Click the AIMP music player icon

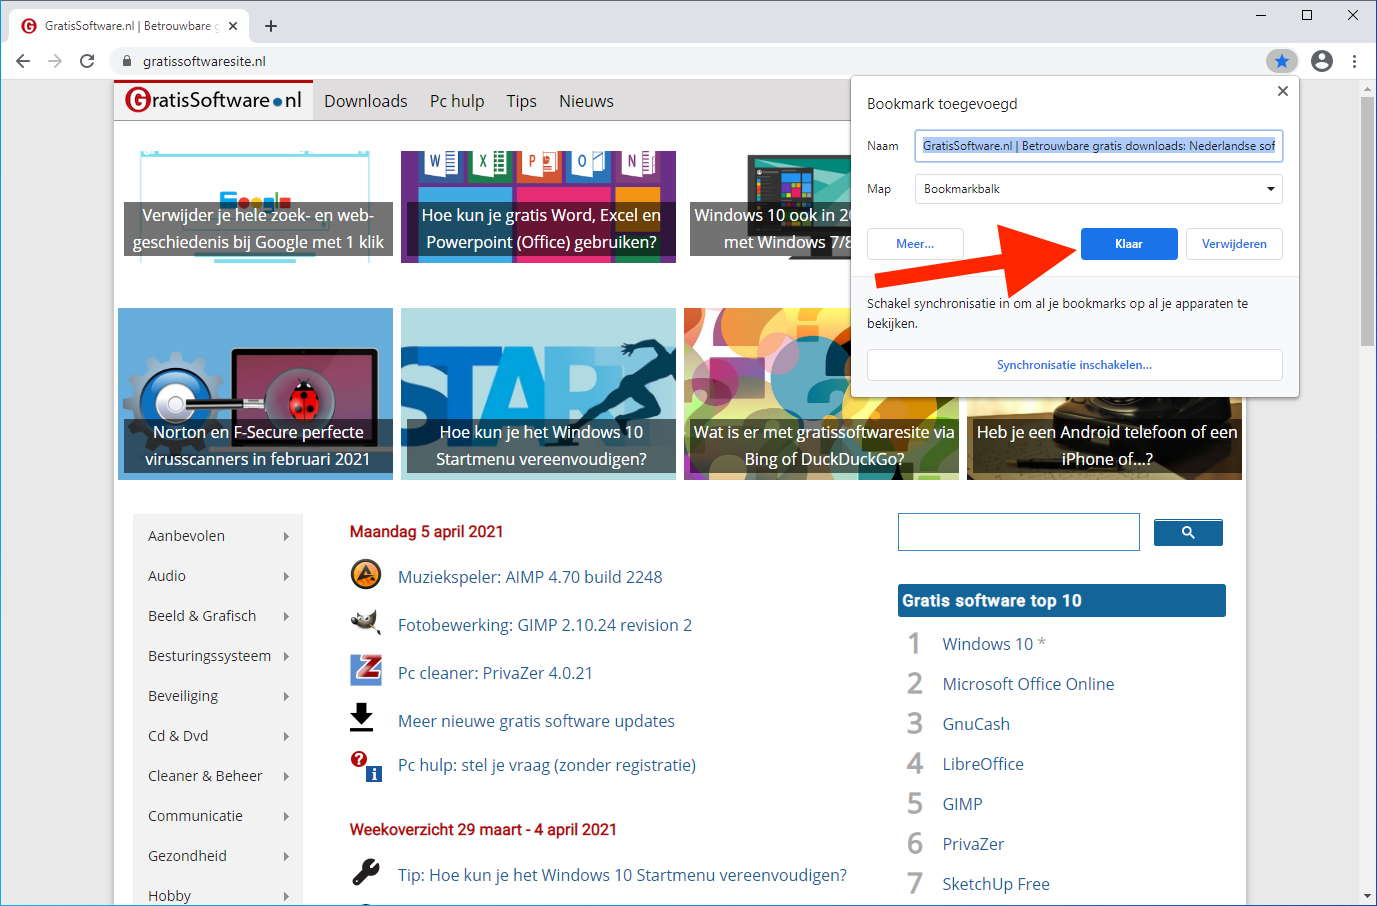point(366,575)
